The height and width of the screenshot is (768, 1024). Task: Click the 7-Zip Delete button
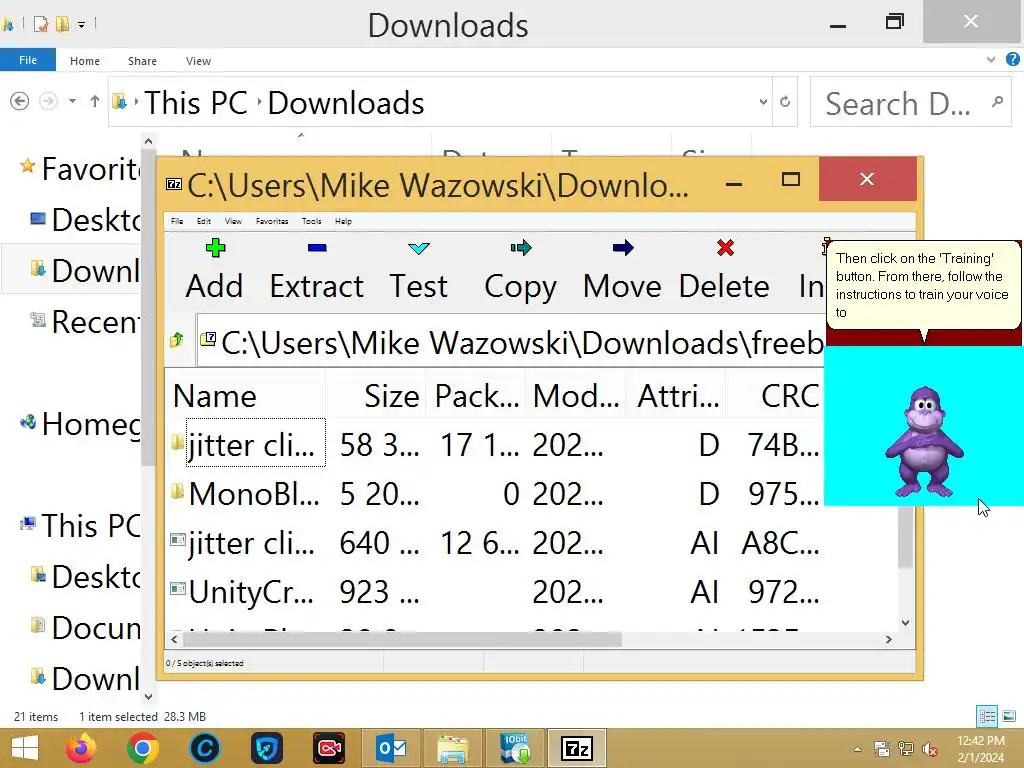pos(724,270)
